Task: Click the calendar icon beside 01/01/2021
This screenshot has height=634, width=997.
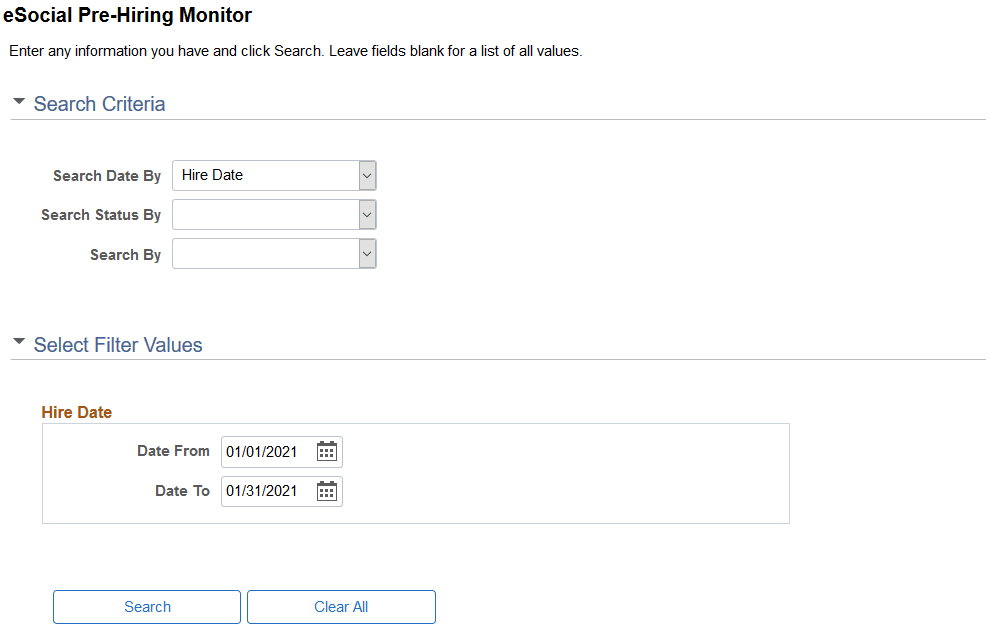Action: tap(326, 451)
